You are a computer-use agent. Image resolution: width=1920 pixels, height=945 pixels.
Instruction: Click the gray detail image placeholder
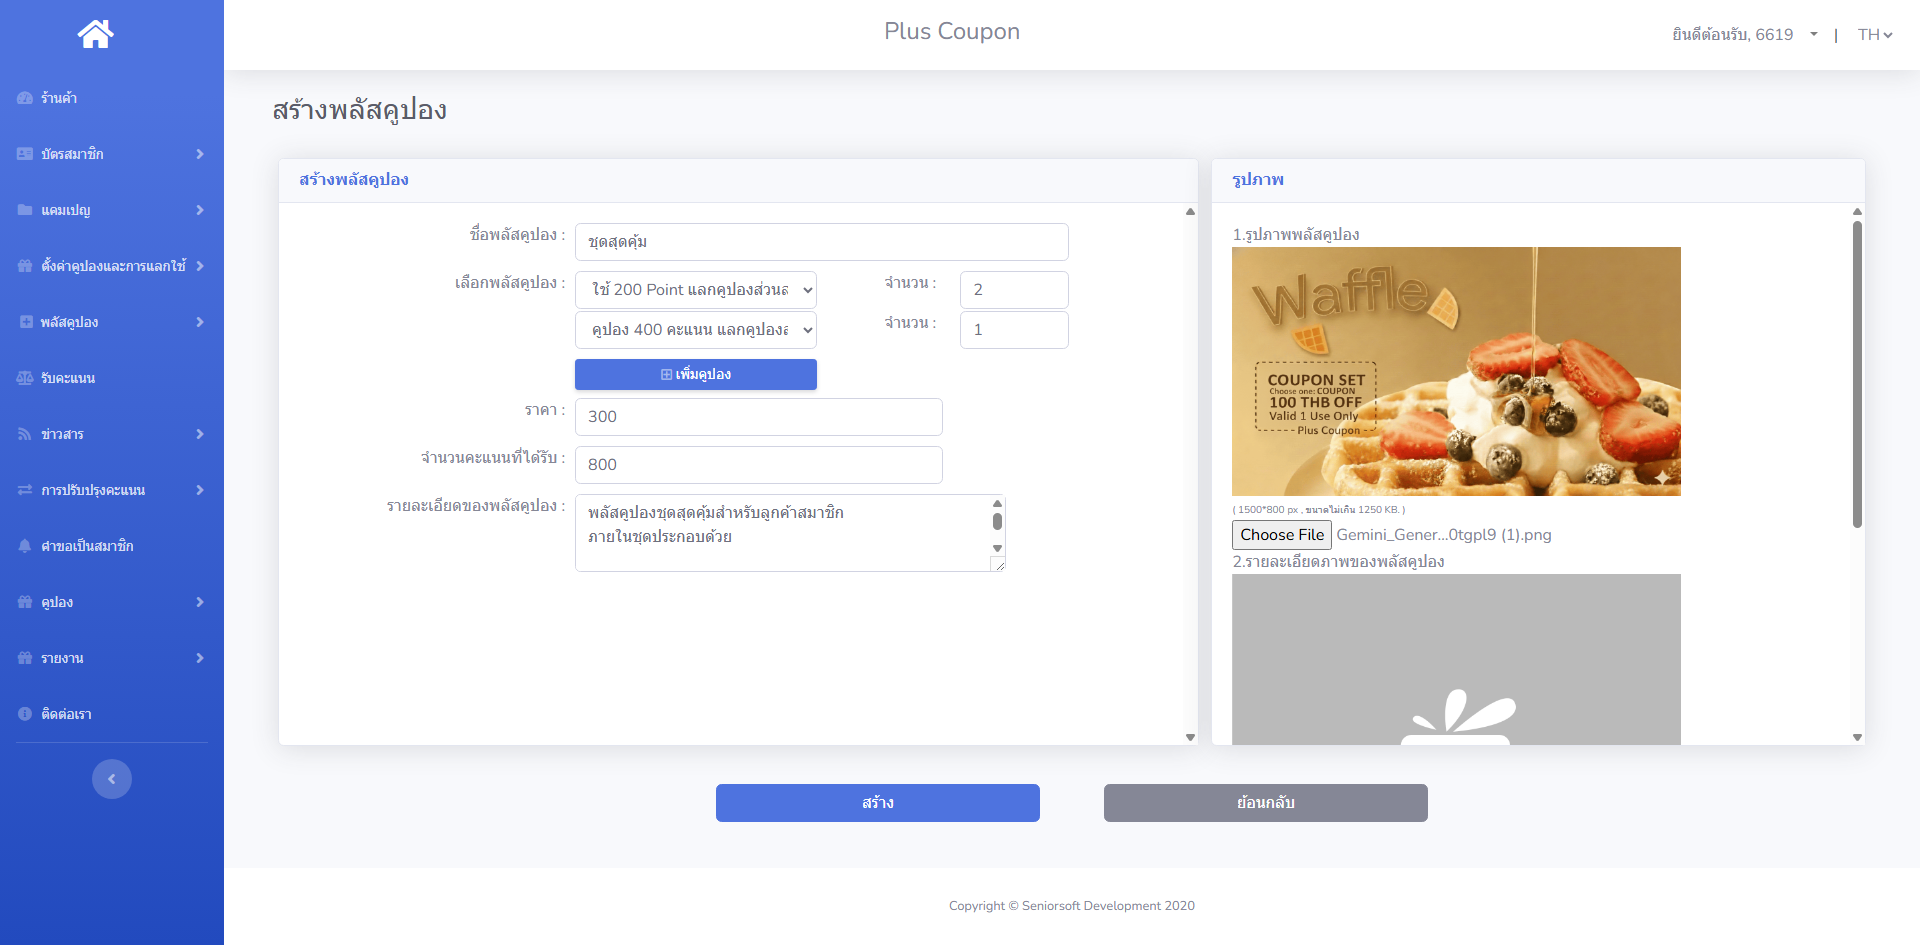pos(1456,659)
